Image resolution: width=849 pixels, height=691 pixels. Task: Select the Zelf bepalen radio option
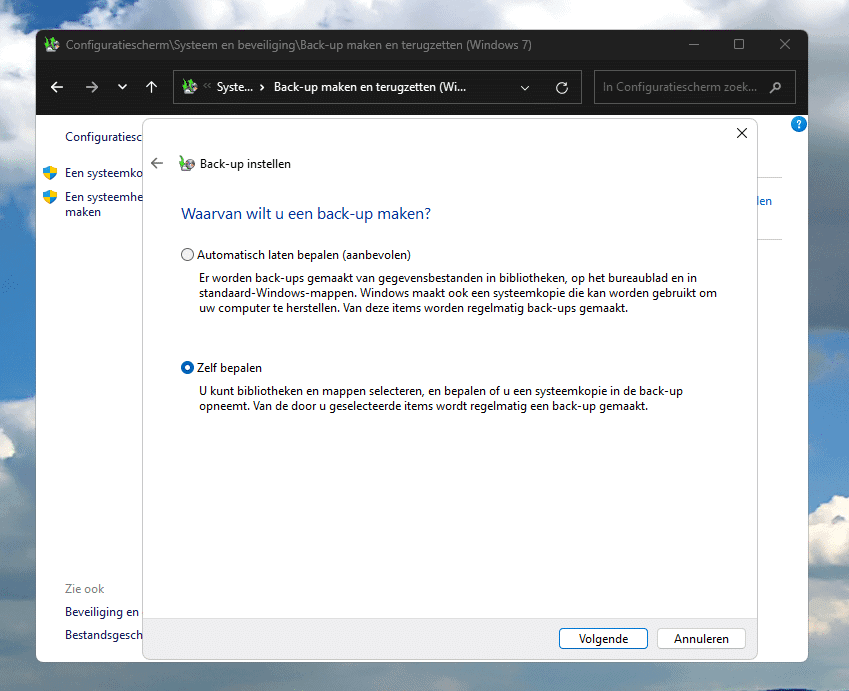click(187, 368)
